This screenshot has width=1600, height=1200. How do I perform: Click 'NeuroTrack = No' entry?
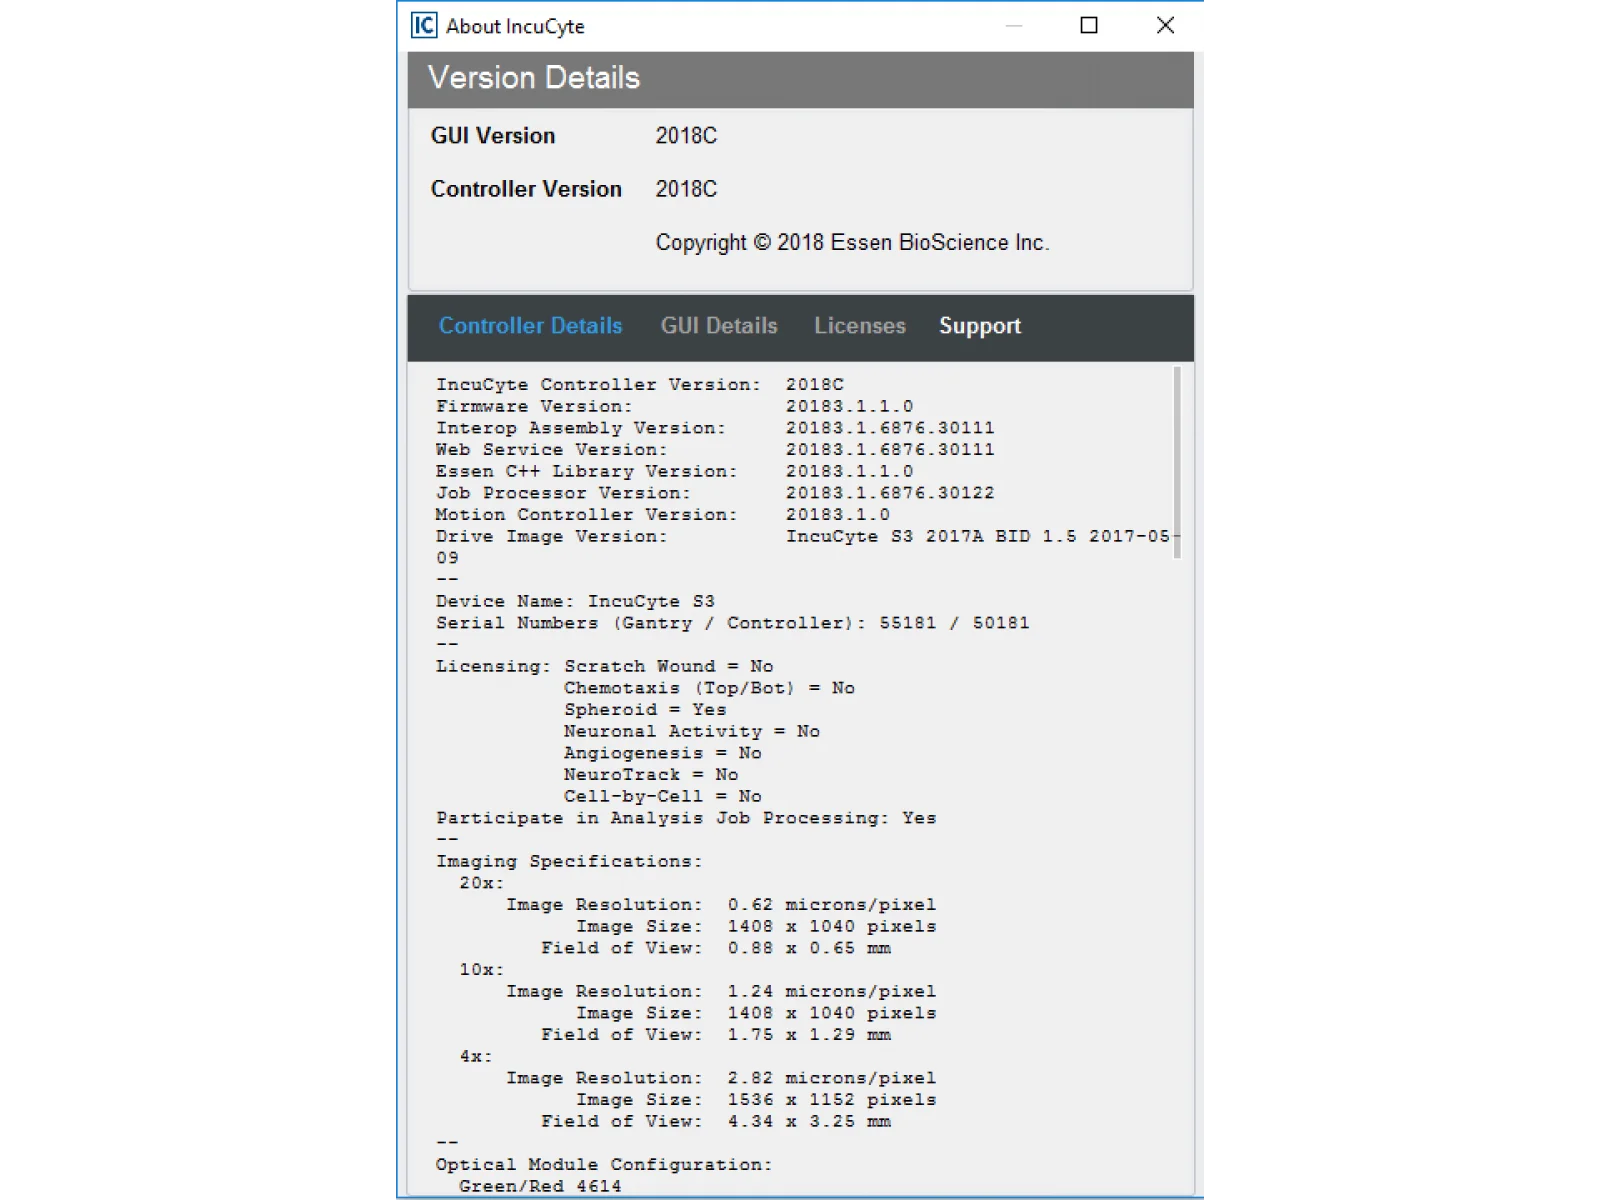651,775
